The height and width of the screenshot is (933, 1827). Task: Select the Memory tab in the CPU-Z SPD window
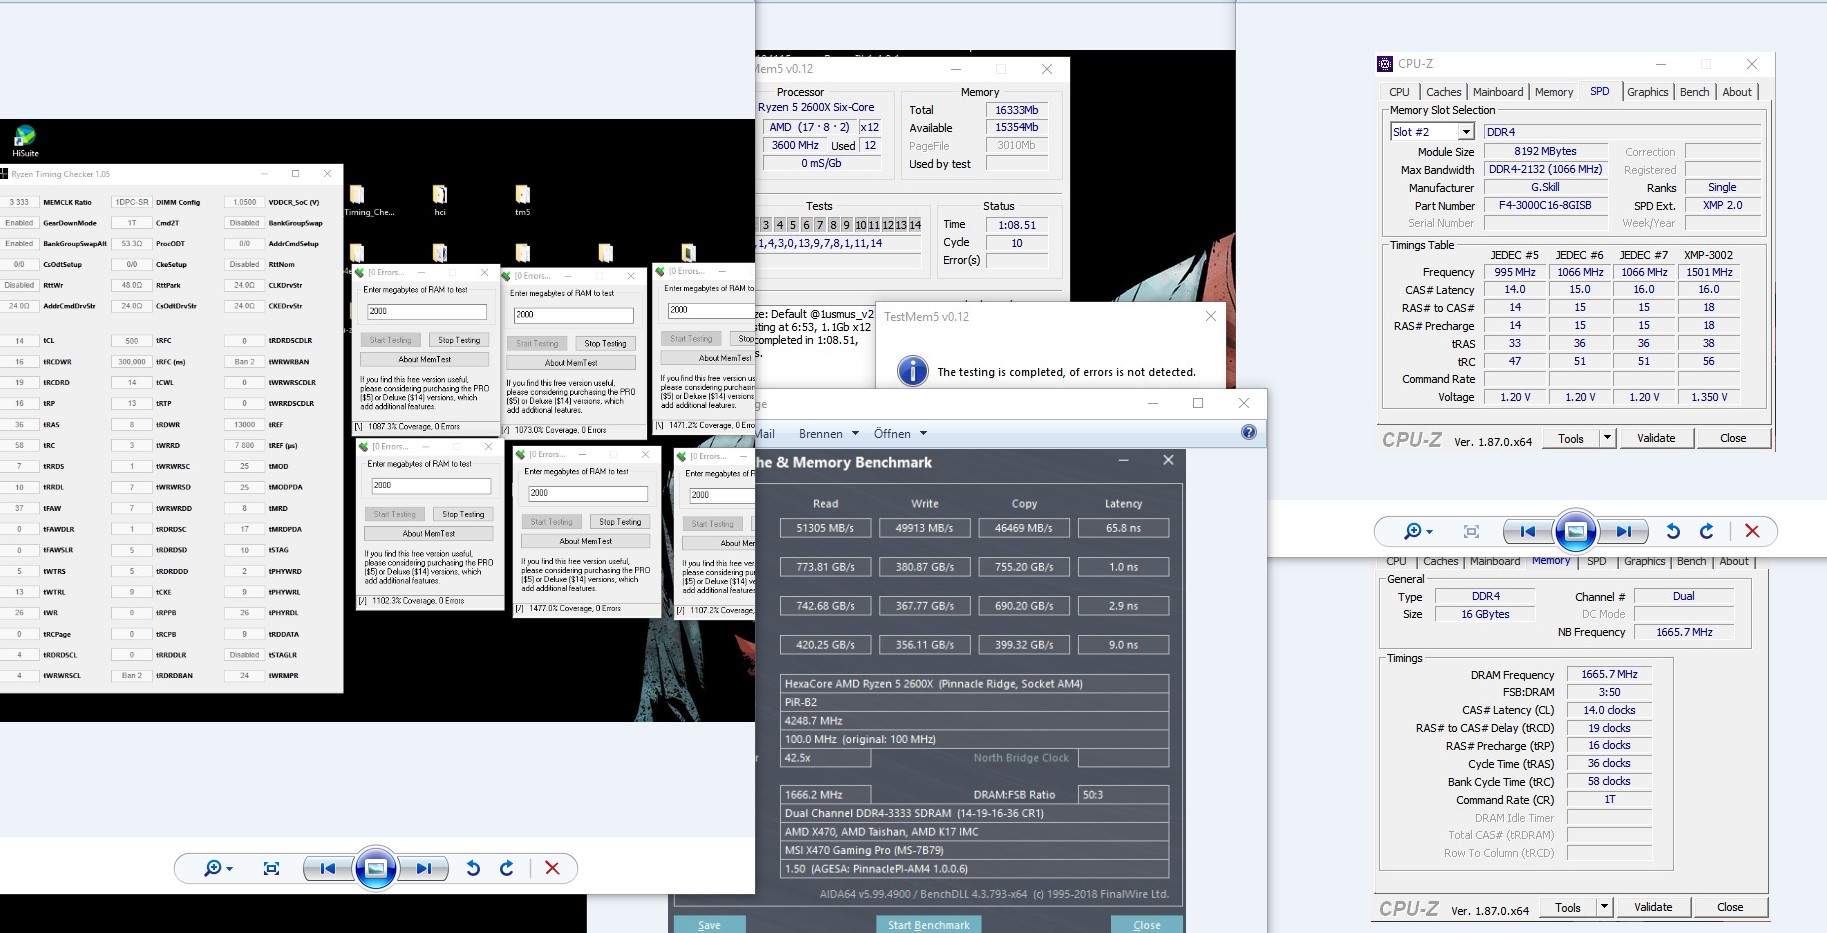click(x=1554, y=92)
